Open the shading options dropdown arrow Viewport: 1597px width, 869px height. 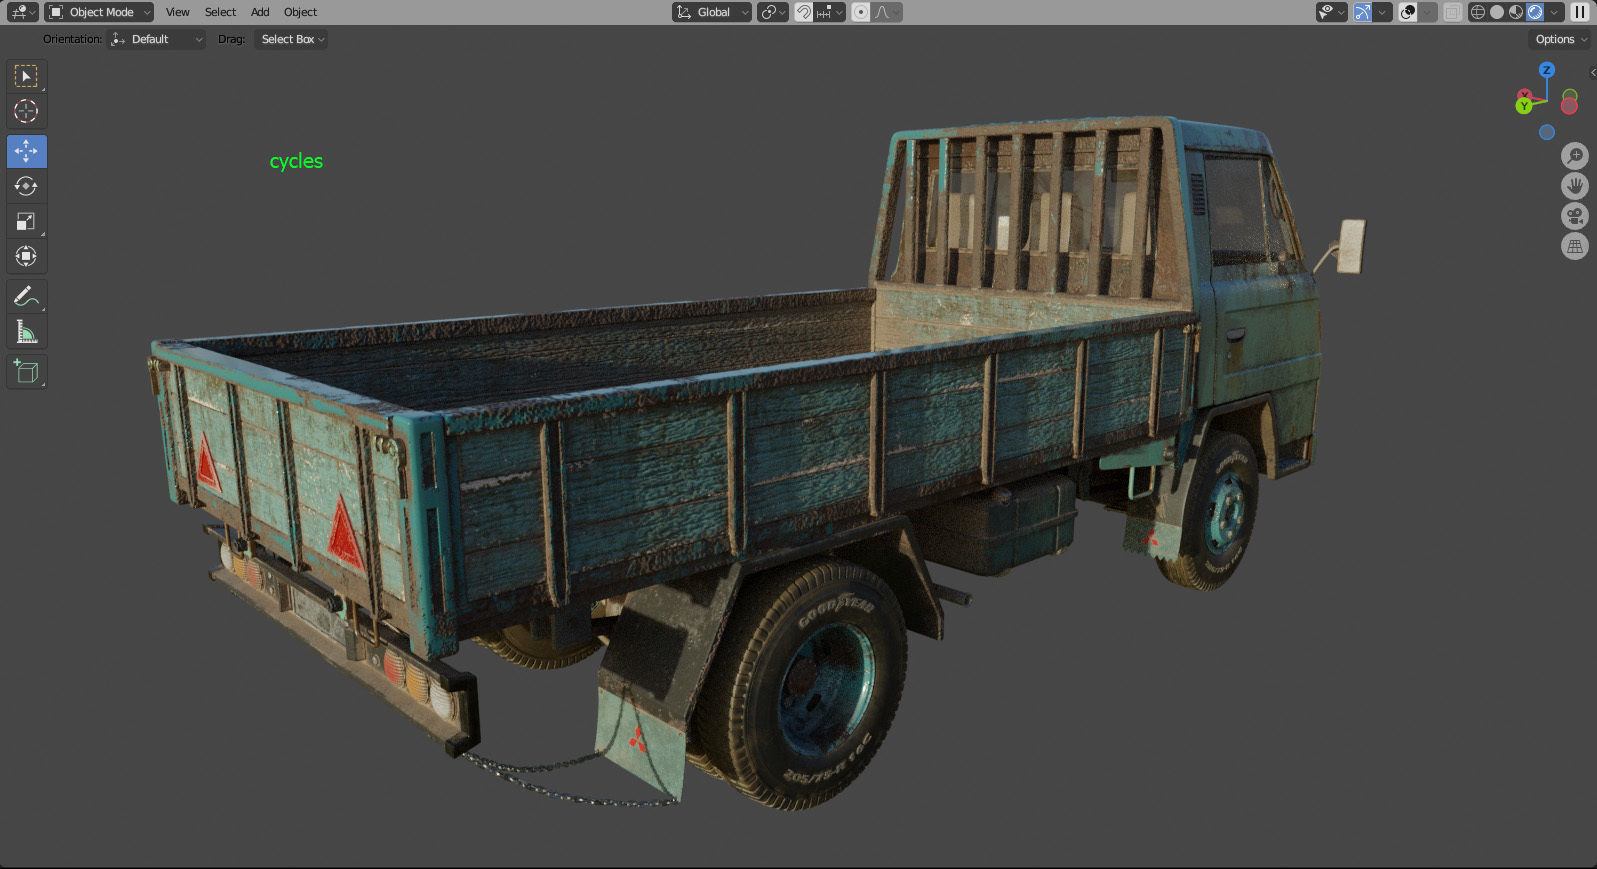pos(1554,12)
